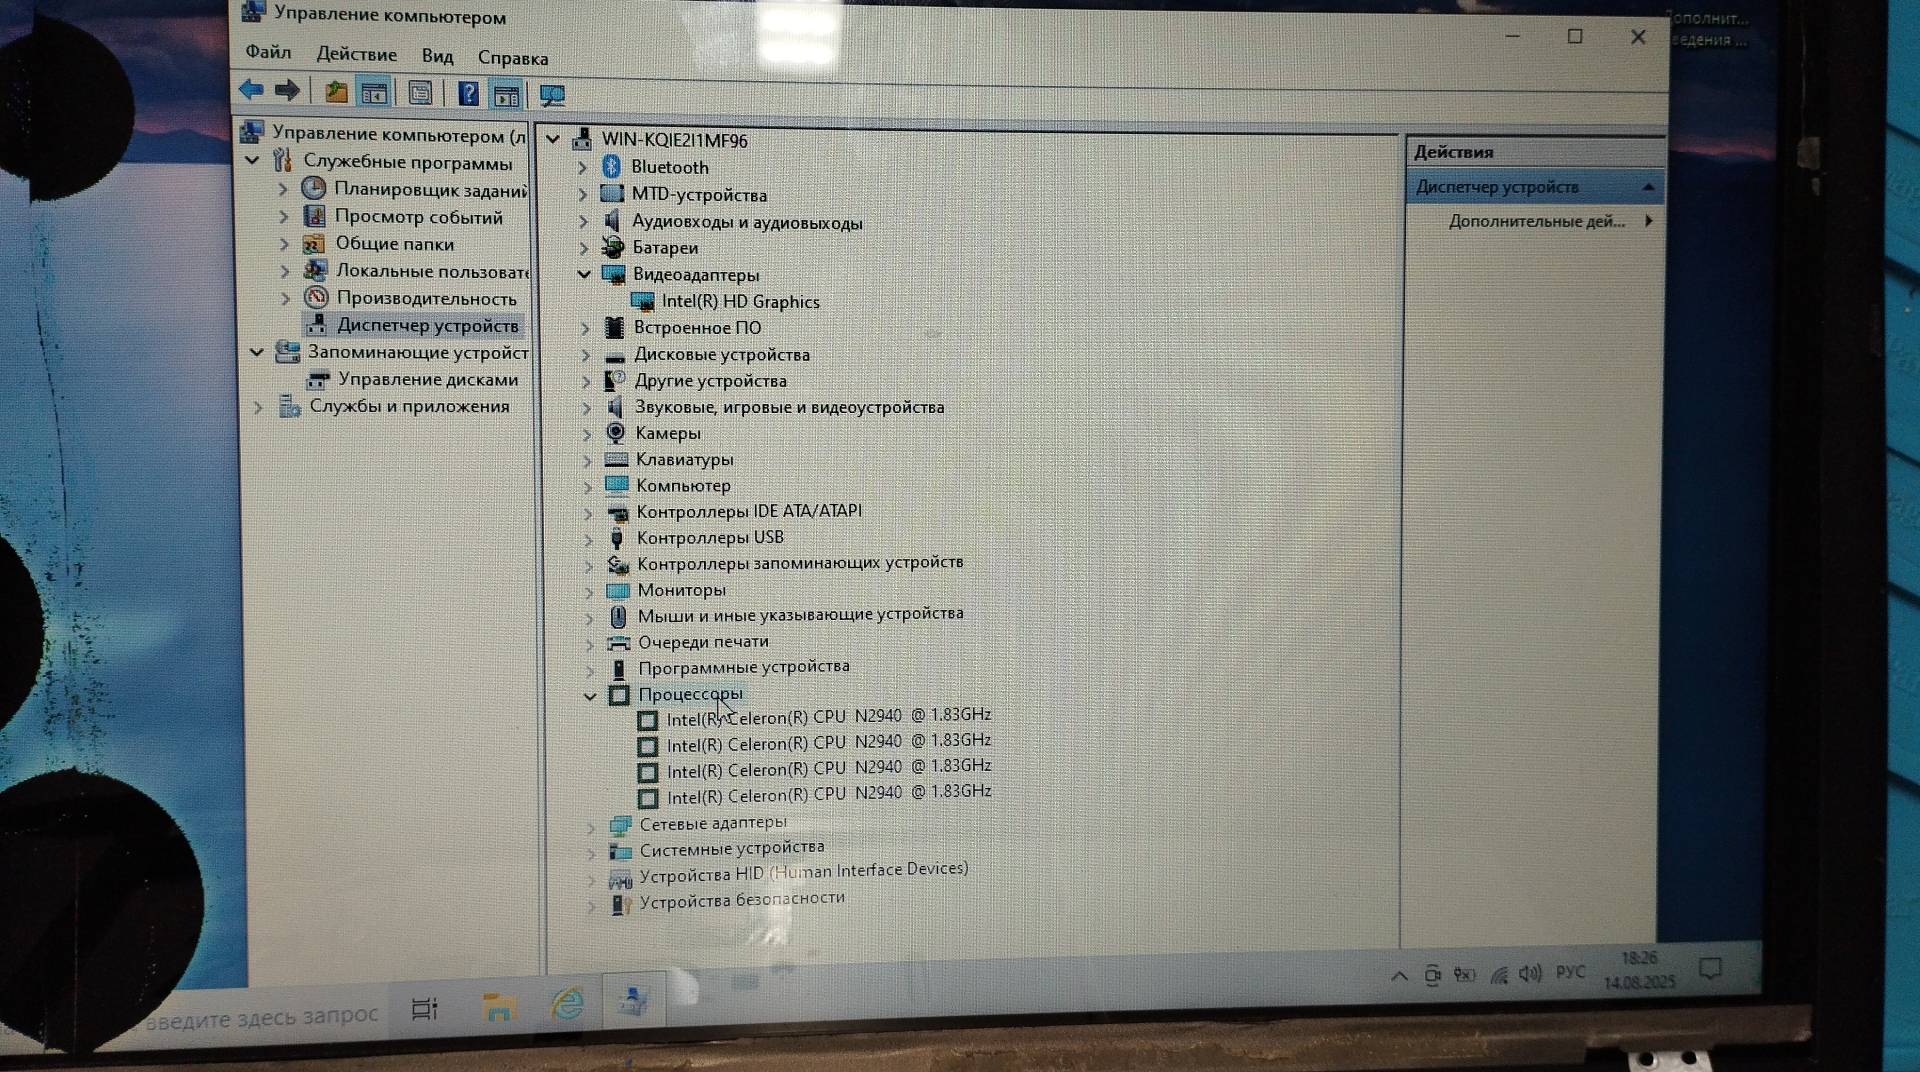Screen dimensions: 1920x1072
Task: Click the Up one level folder icon
Action: pyautogui.click(x=336, y=93)
